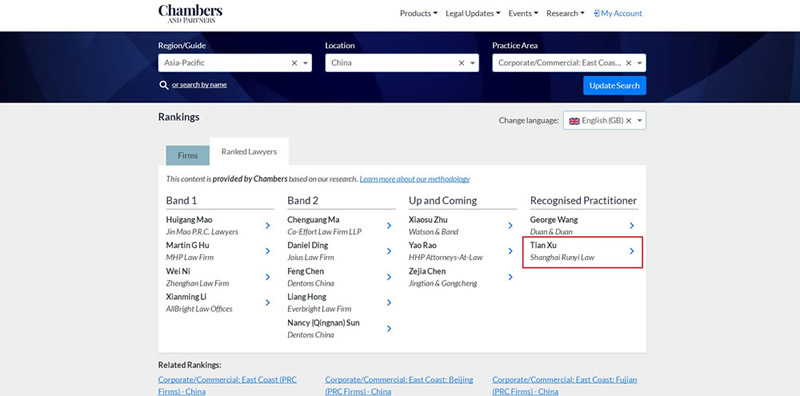Select the name Yao Rao
800x396 pixels.
[422, 245]
